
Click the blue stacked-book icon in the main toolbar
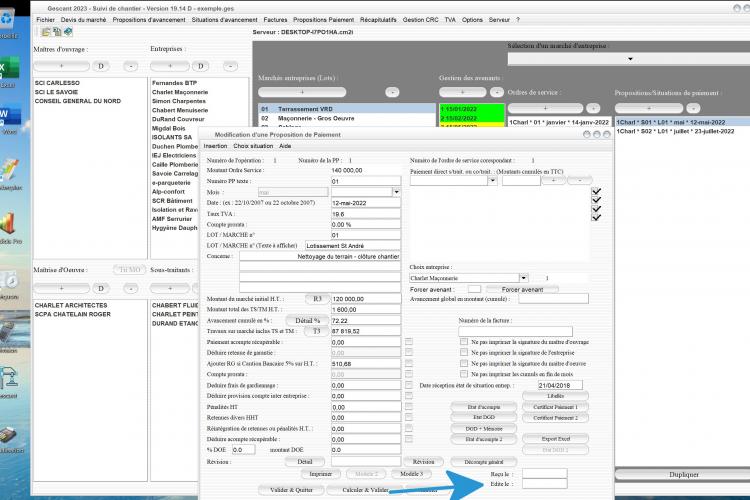(68, 32)
